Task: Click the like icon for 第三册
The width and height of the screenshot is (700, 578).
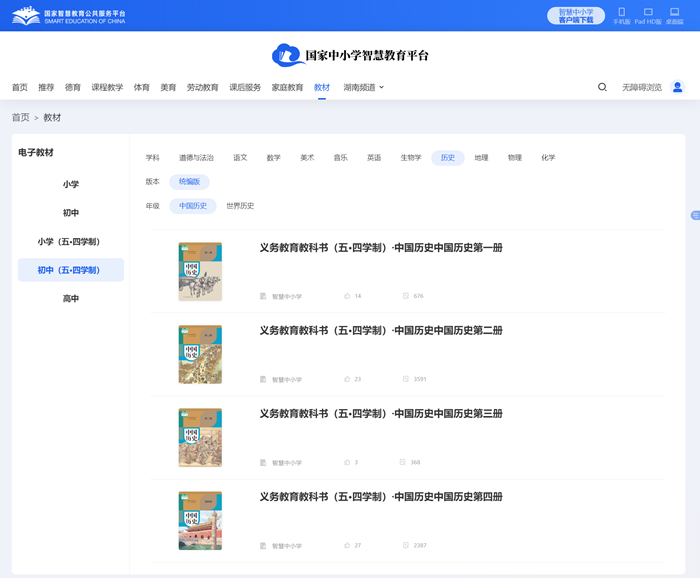Action: pos(347,462)
